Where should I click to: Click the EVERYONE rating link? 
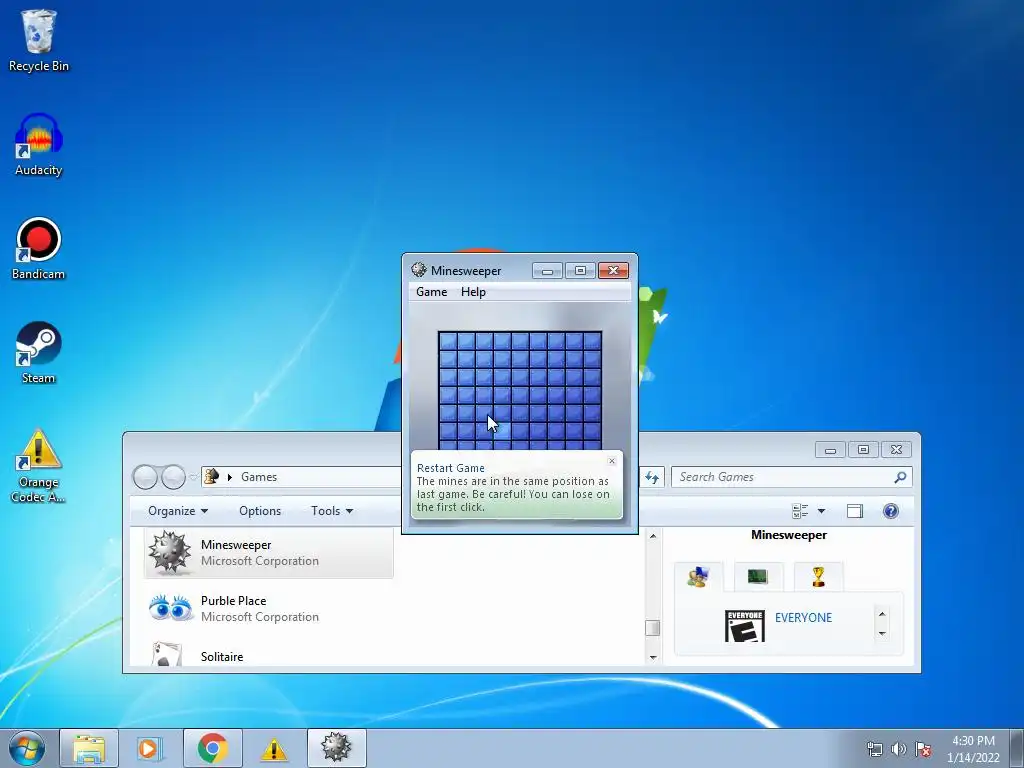pyautogui.click(x=803, y=618)
